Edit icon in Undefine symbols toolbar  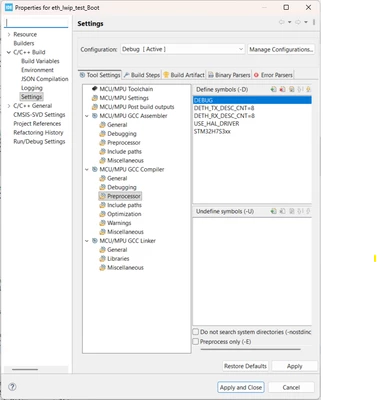[291, 211]
